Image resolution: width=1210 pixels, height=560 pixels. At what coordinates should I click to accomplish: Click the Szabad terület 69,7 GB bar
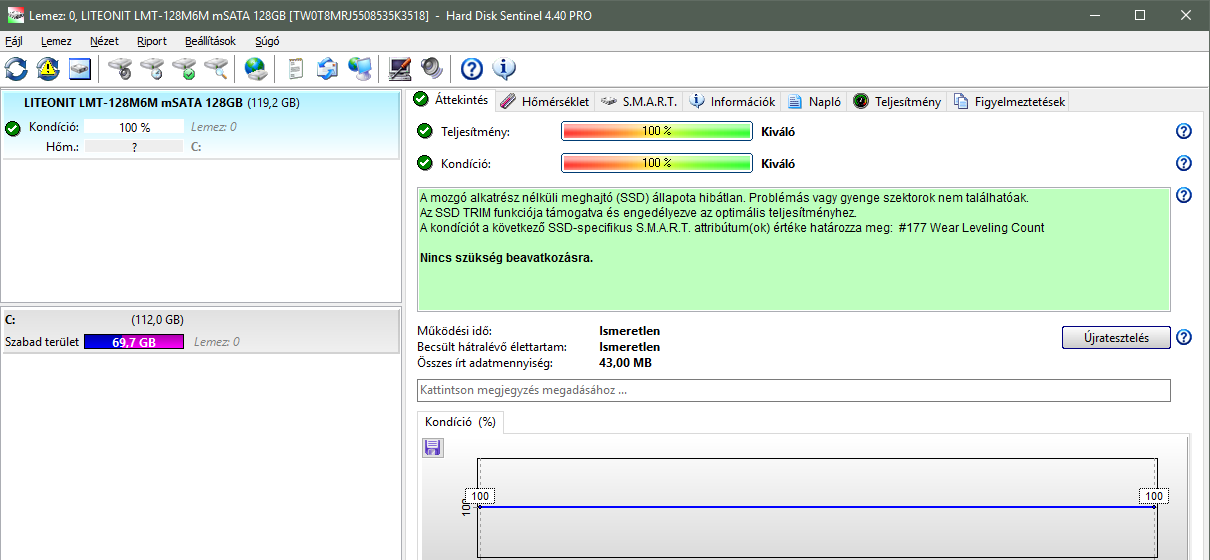pos(134,342)
